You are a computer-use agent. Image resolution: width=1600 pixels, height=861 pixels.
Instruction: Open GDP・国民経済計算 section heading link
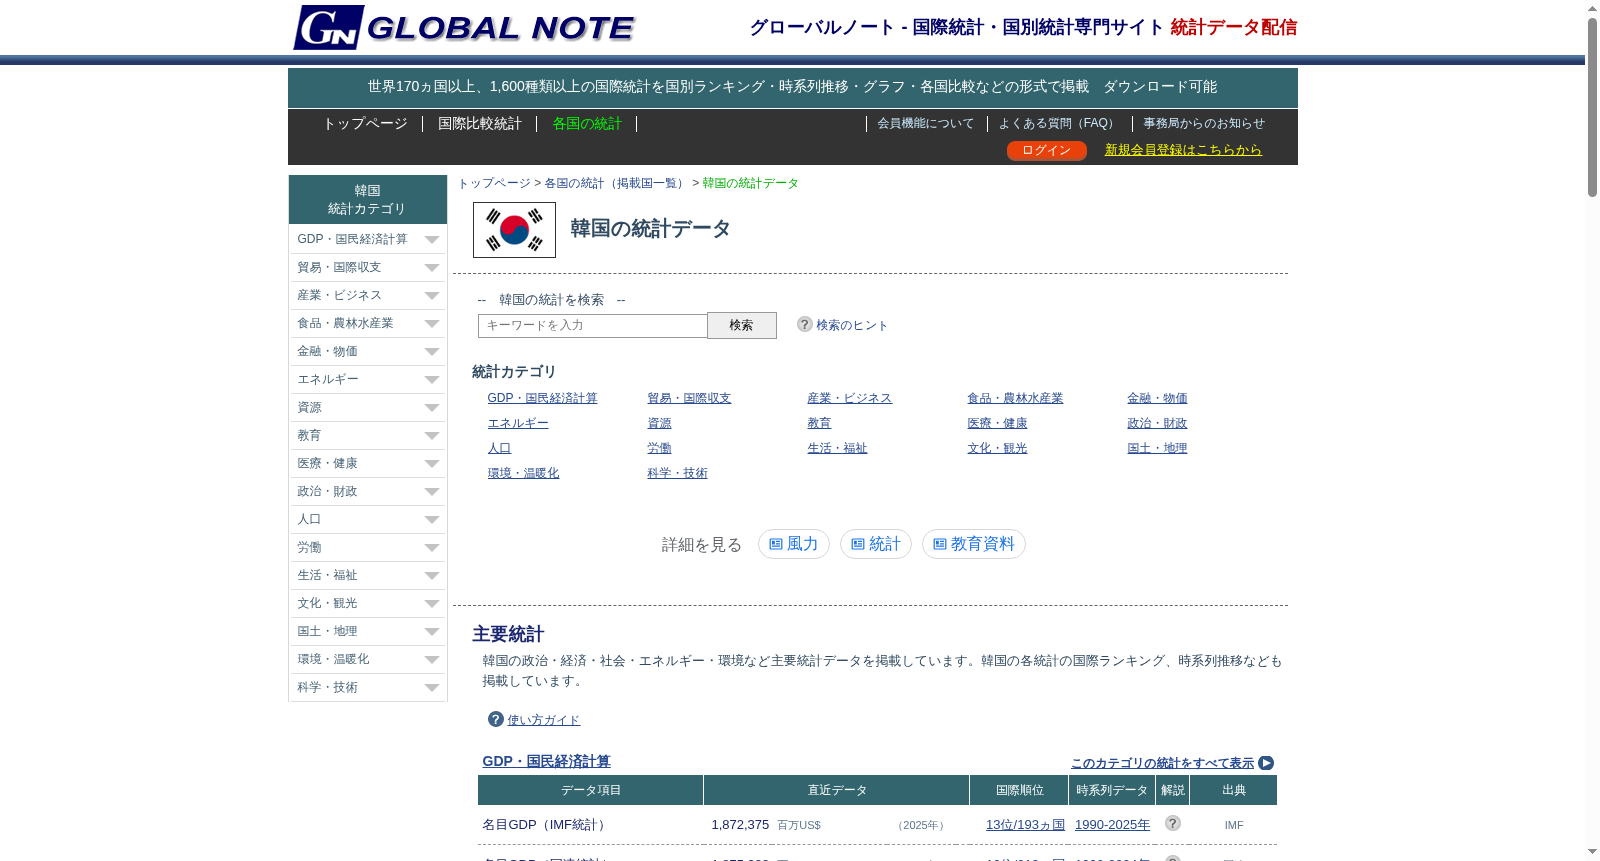pos(546,761)
